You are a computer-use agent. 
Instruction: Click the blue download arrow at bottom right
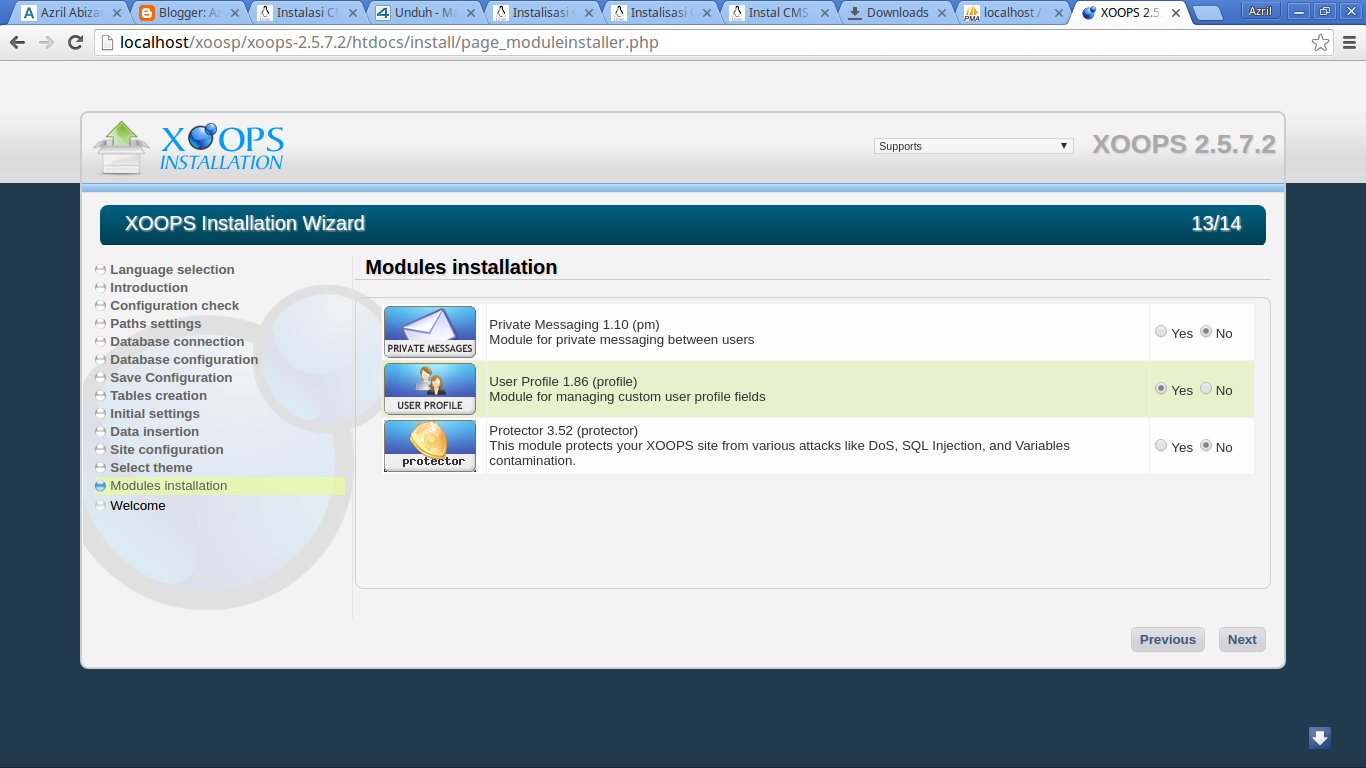pyautogui.click(x=1319, y=738)
